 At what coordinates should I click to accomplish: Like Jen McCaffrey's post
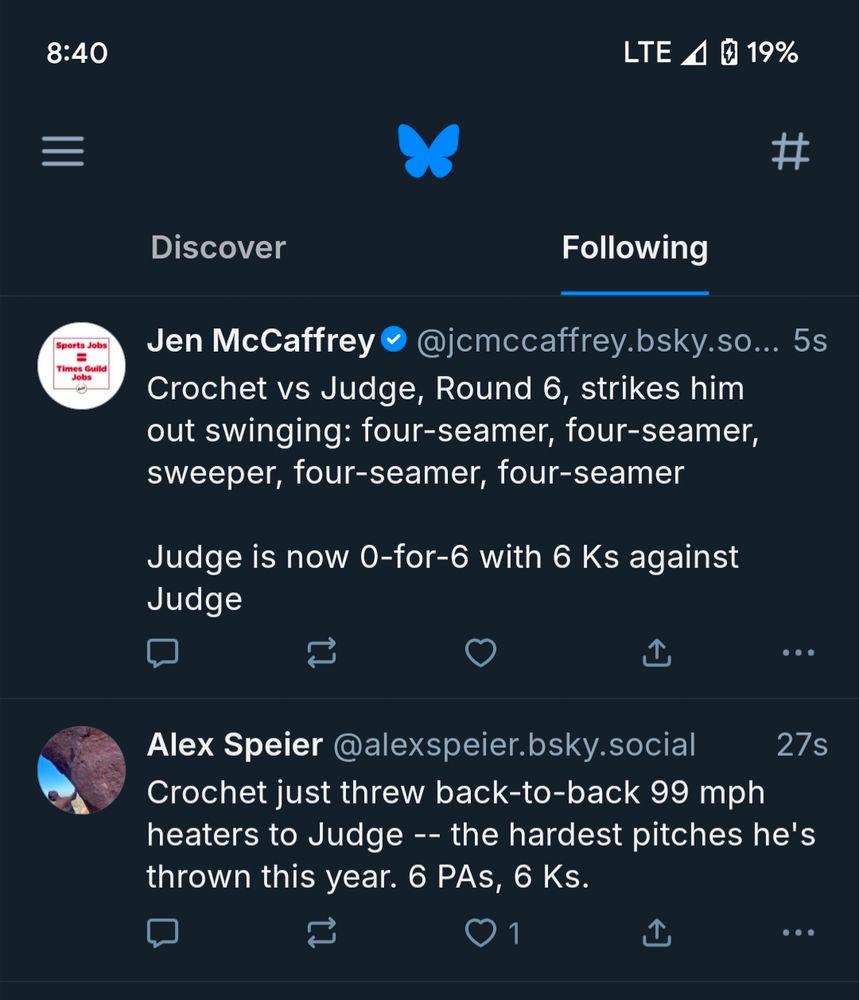point(481,653)
